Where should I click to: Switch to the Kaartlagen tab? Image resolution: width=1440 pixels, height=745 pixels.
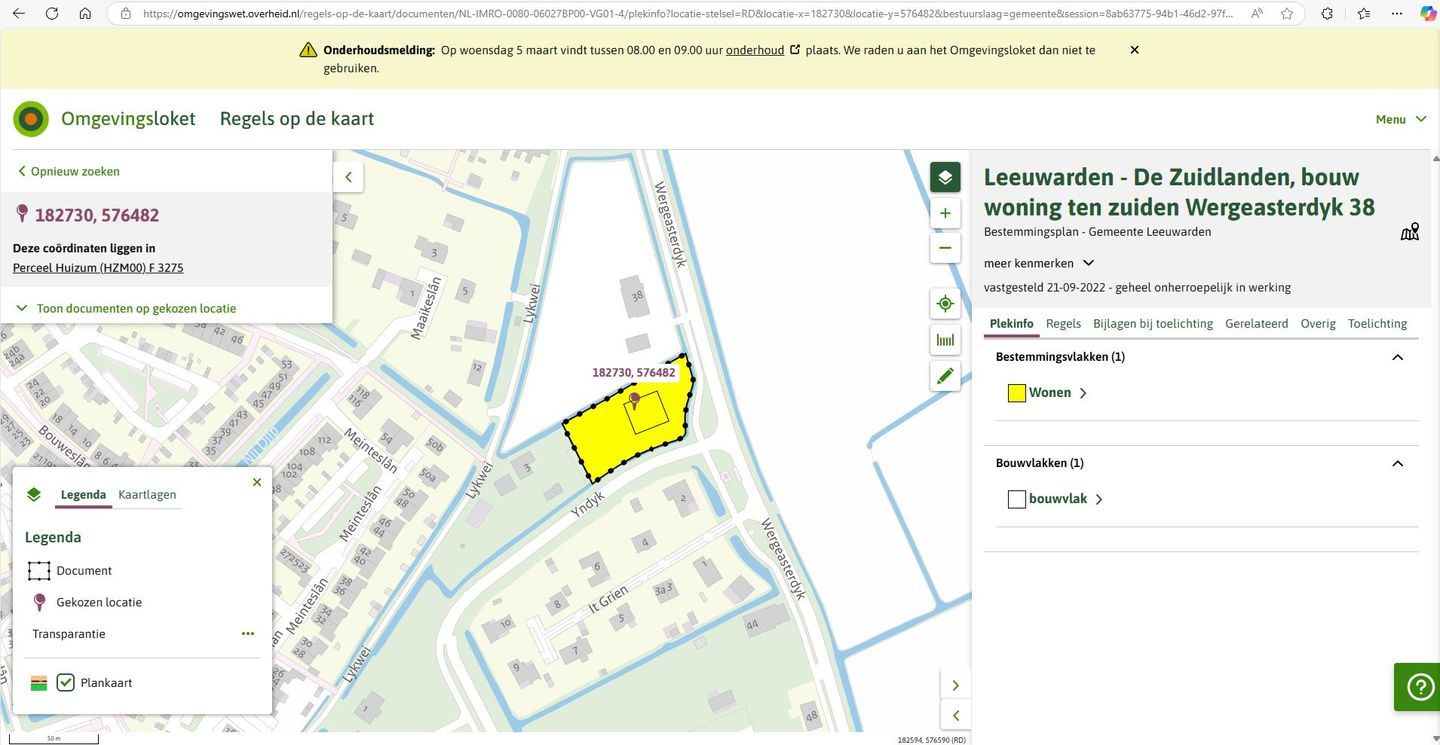[147, 494]
